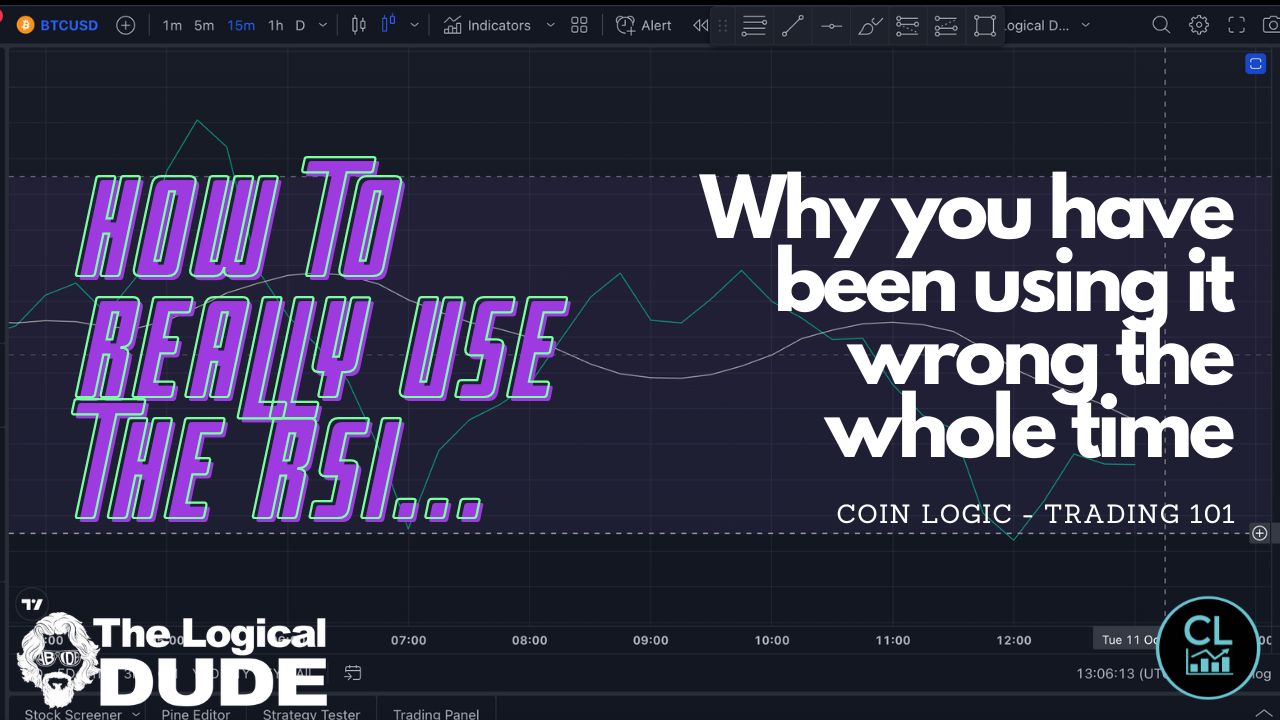Open the Indicators dialog
Screen dimensions: 1280x720
487,25
